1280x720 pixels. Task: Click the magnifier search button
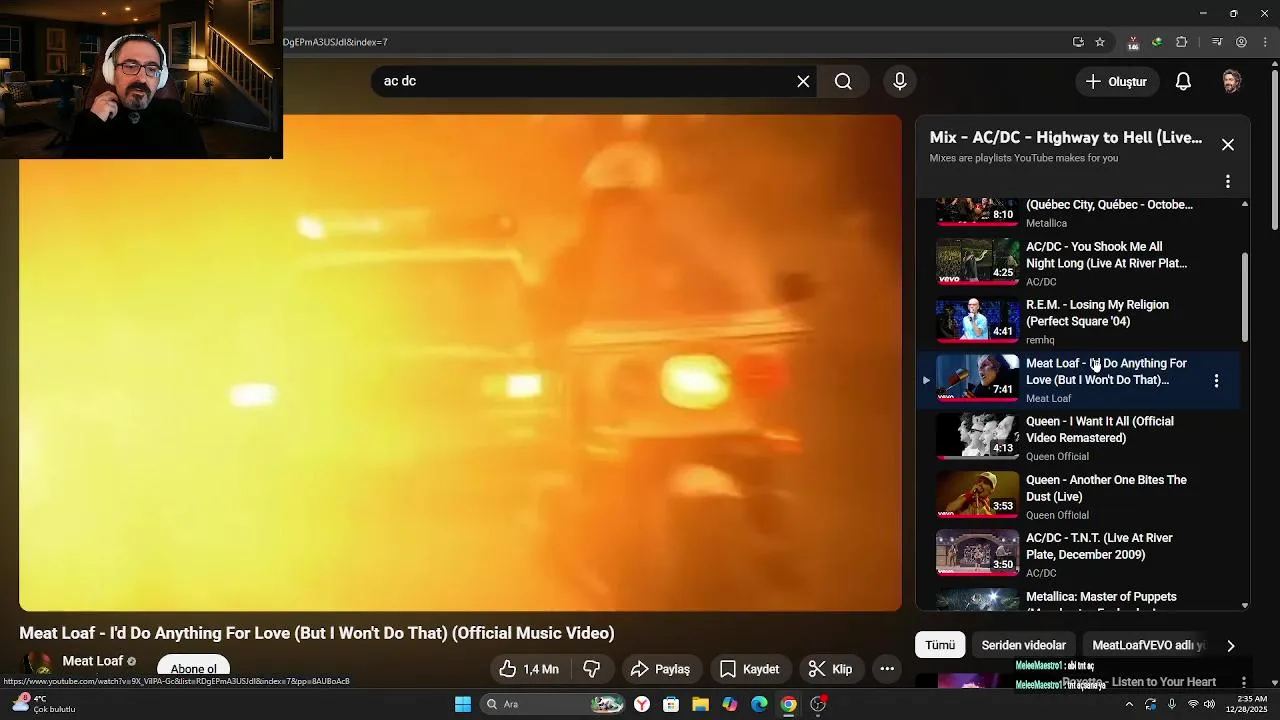coord(843,81)
